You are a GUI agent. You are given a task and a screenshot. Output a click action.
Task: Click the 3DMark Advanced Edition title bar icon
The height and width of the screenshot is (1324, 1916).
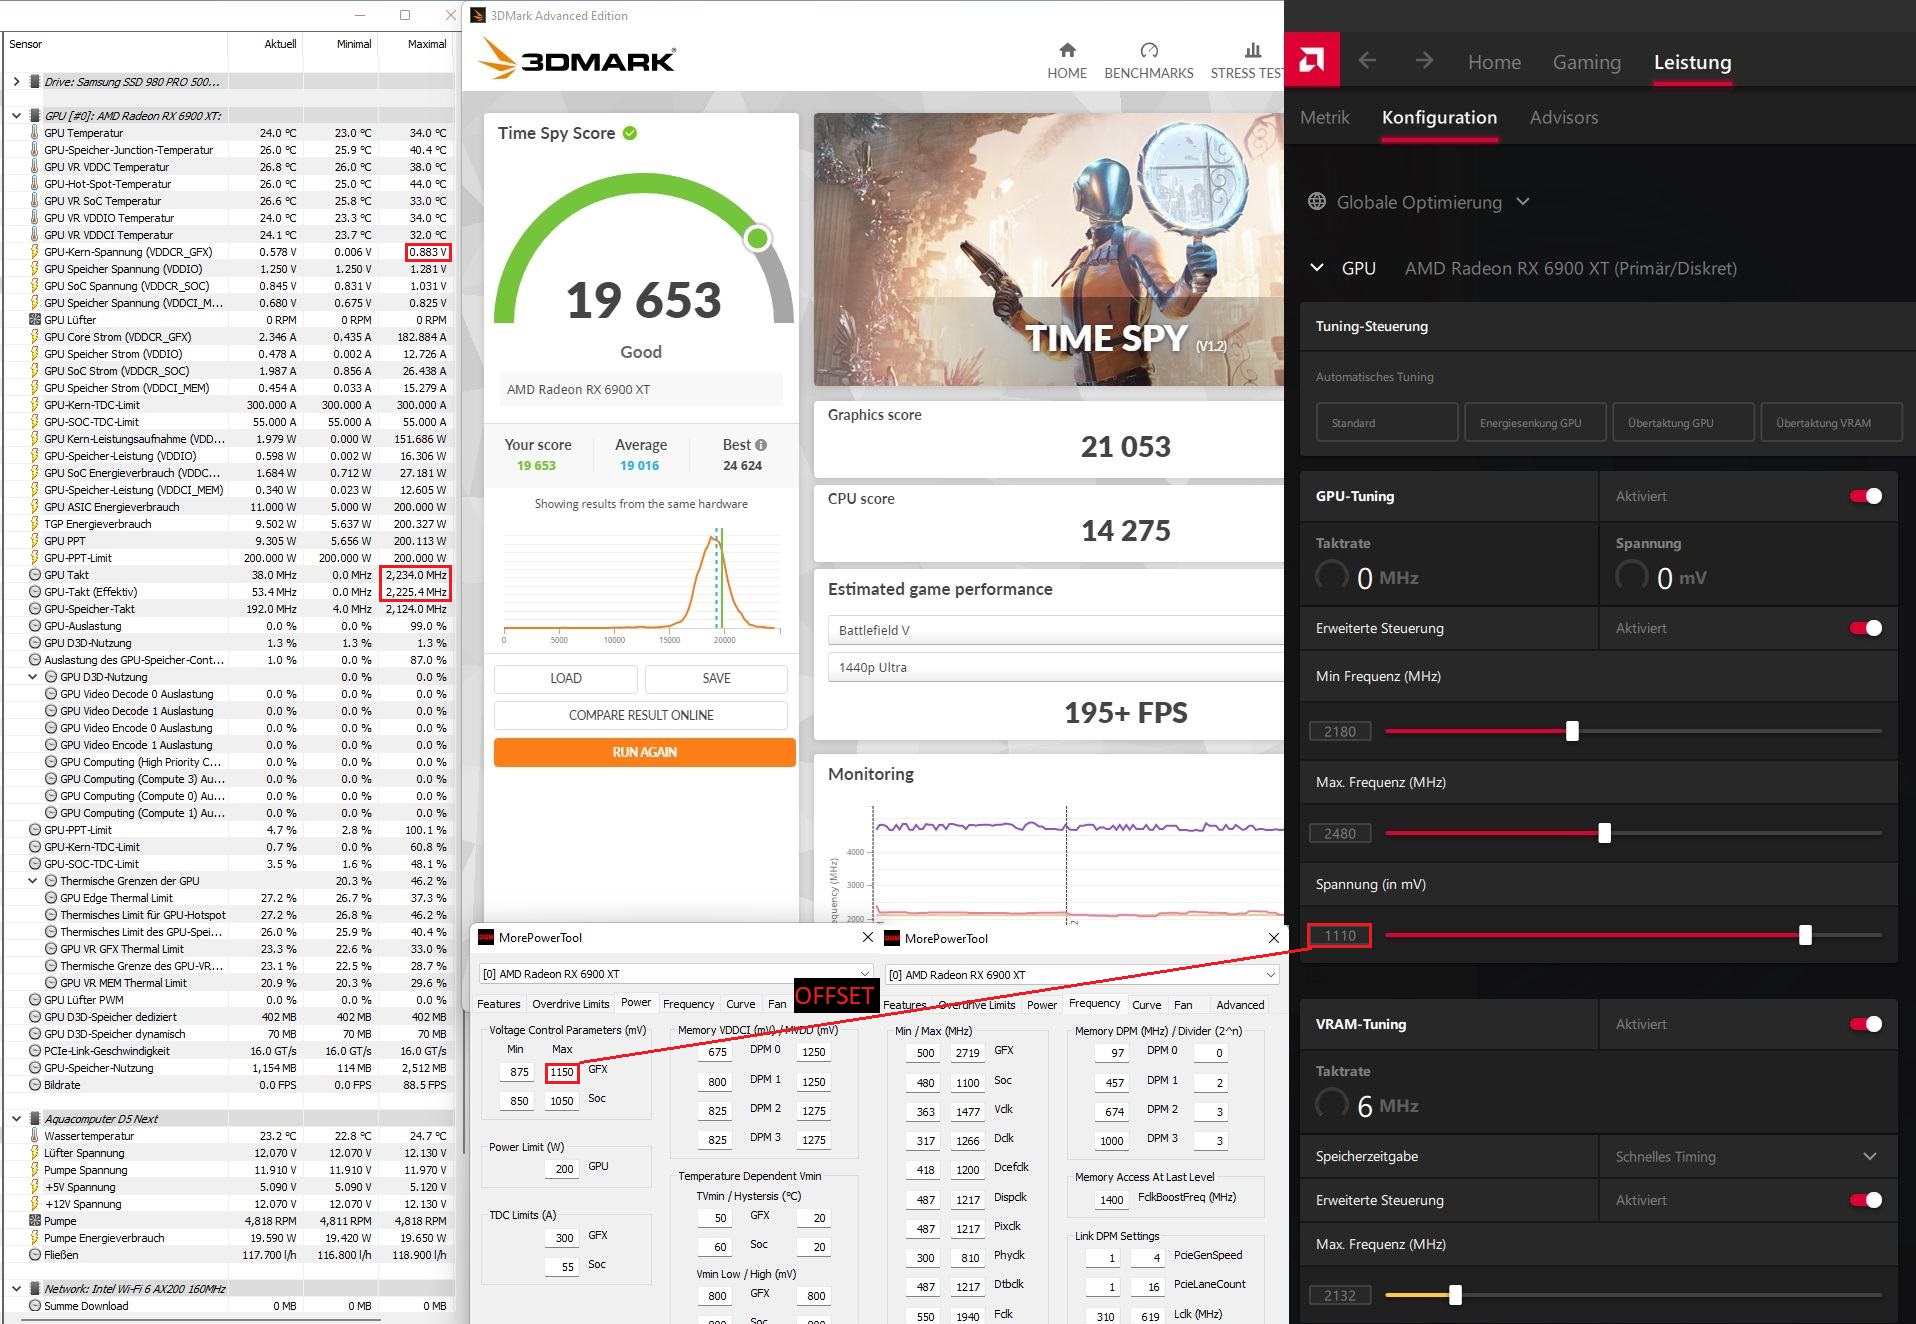click(x=478, y=15)
